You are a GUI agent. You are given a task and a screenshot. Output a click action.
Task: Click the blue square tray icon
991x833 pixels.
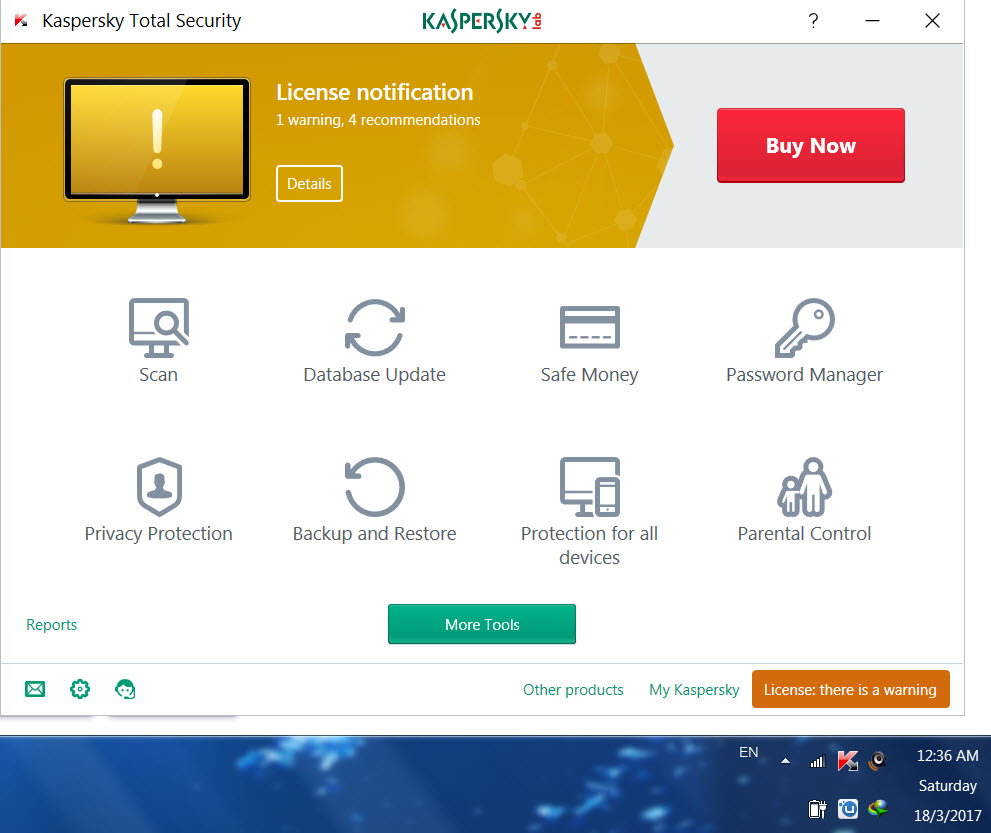(x=848, y=808)
